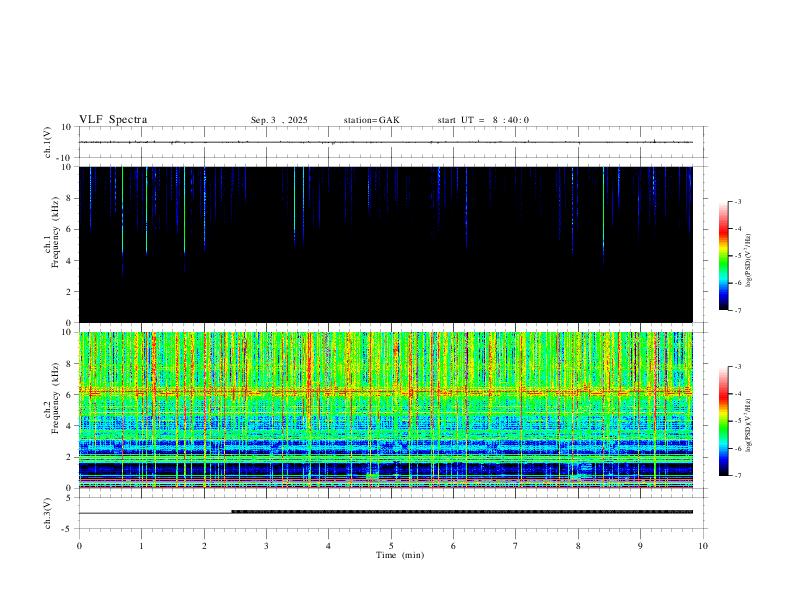Click the red 6 kHz band in ch.2
Image resolution: width=792 pixels, height=612 pixels.
[386, 391]
